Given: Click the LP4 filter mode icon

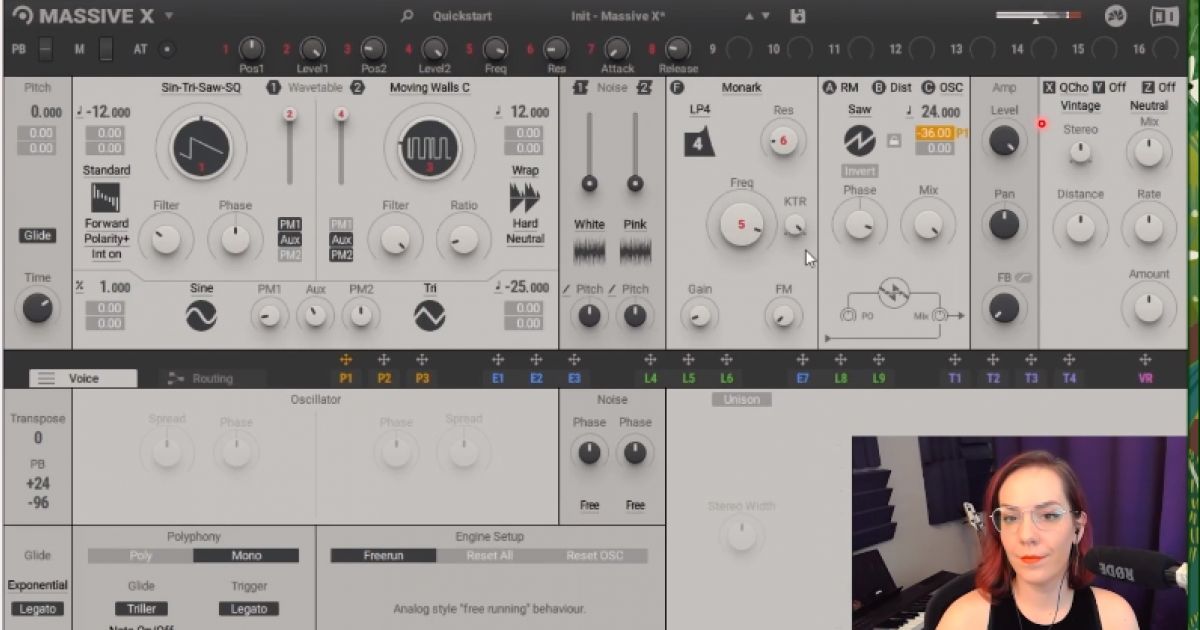Looking at the screenshot, I should click(699, 143).
